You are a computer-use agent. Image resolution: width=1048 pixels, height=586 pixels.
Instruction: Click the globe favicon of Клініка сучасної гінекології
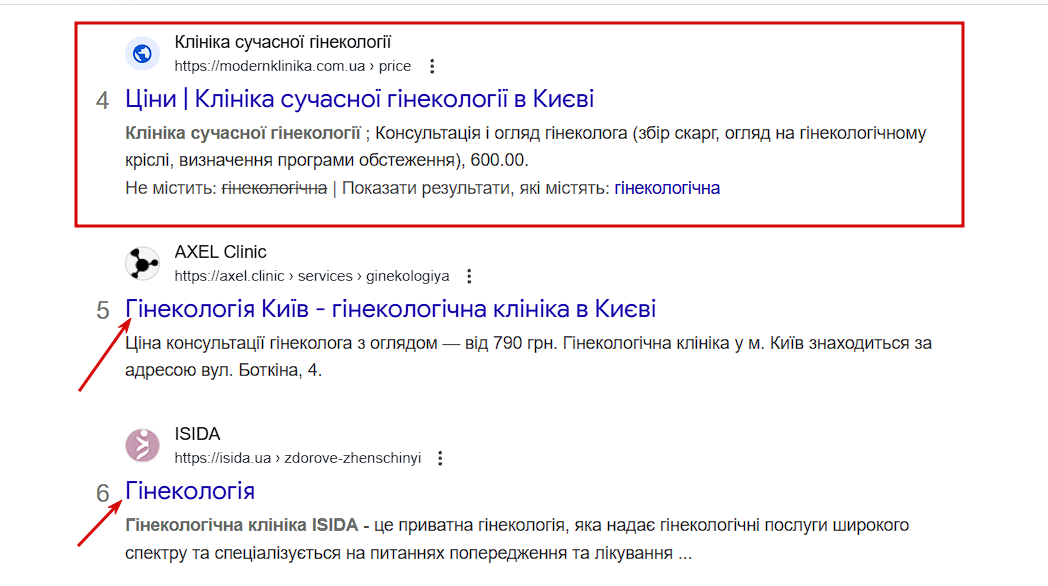[142, 53]
